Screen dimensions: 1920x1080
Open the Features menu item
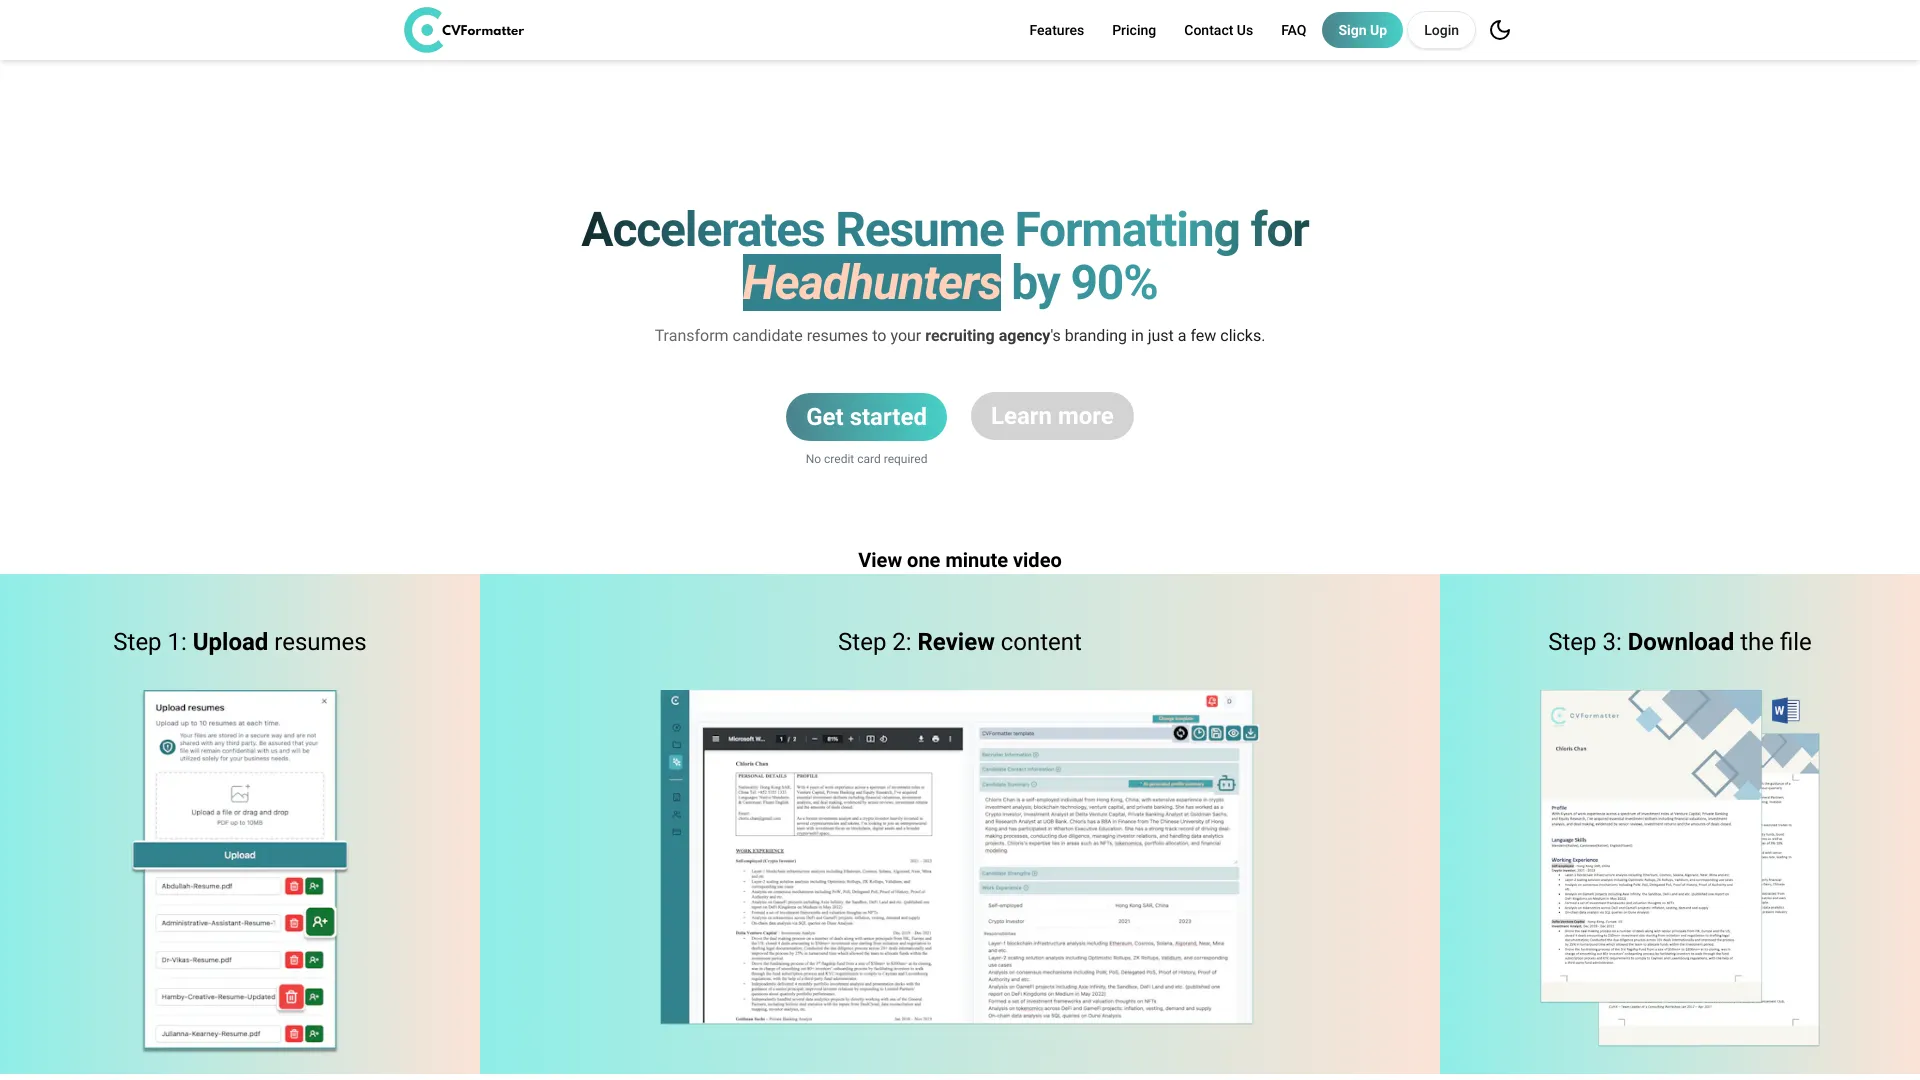pyautogui.click(x=1056, y=29)
